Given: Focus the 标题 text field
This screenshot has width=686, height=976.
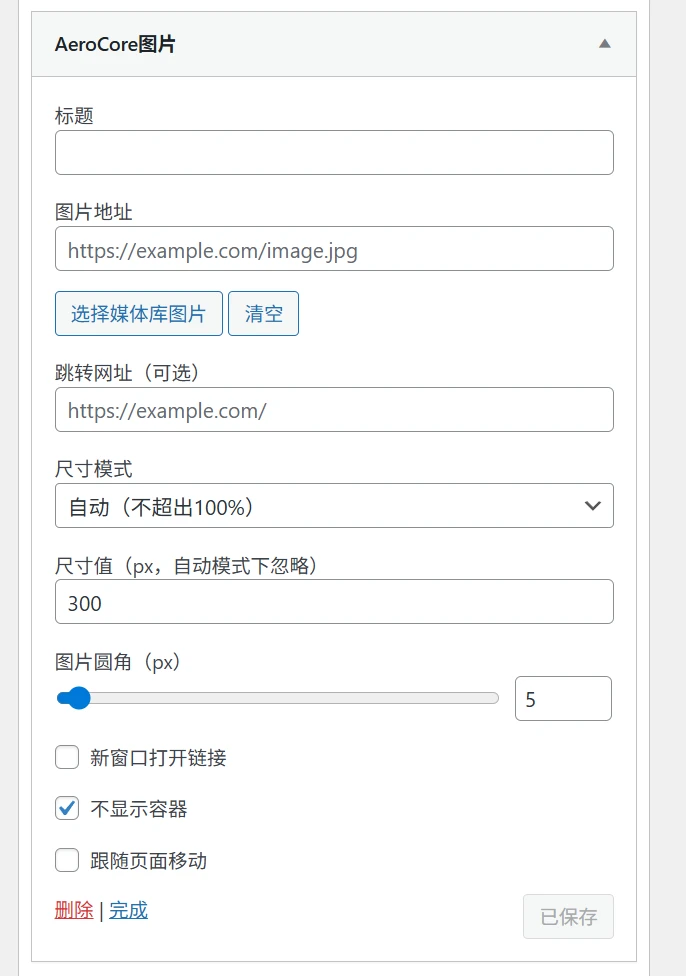Looking at the screenshot, I should 334,153.
